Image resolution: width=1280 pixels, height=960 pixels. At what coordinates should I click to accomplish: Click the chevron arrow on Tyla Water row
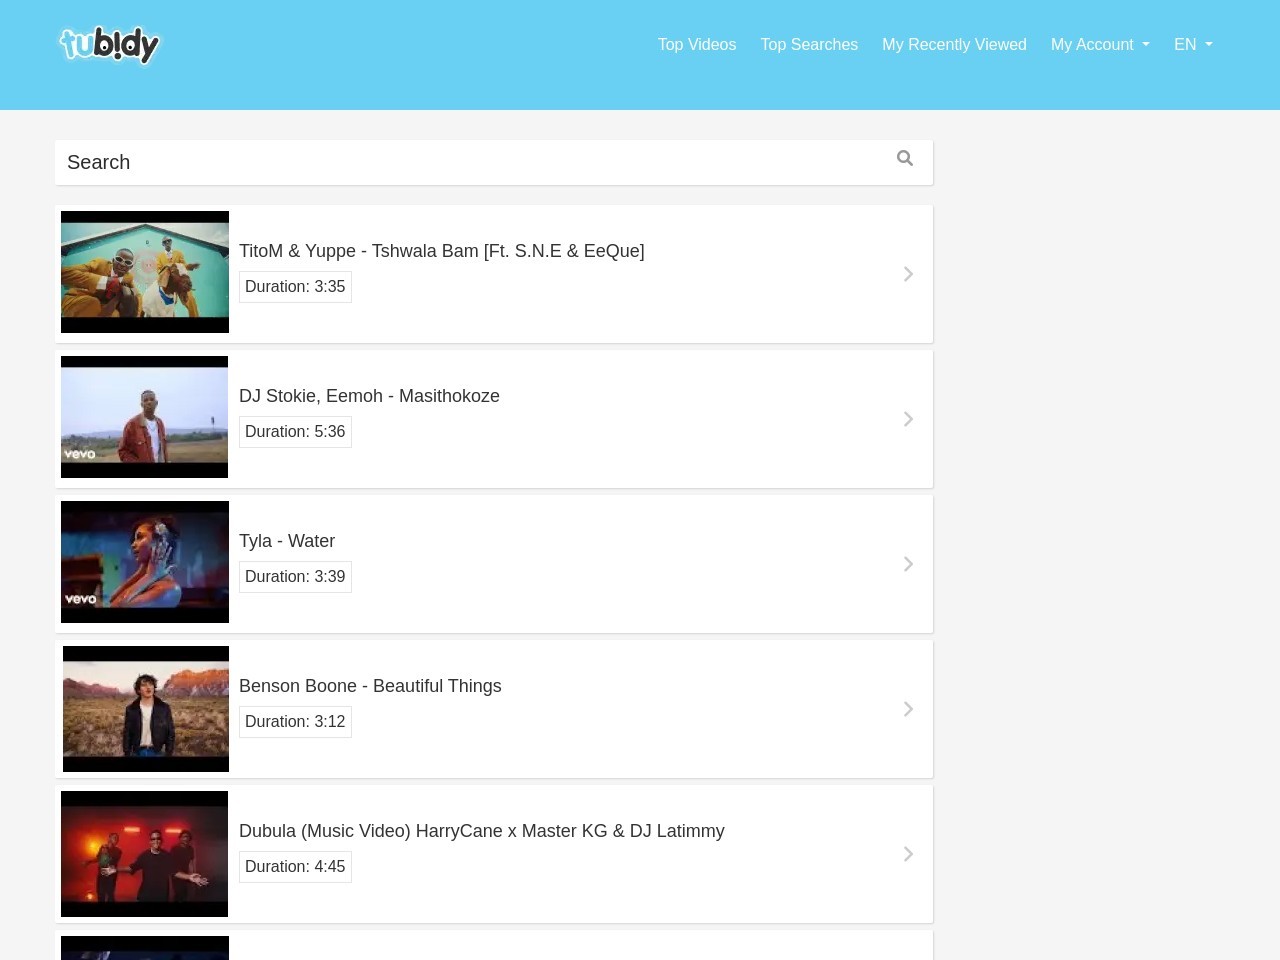908,564
